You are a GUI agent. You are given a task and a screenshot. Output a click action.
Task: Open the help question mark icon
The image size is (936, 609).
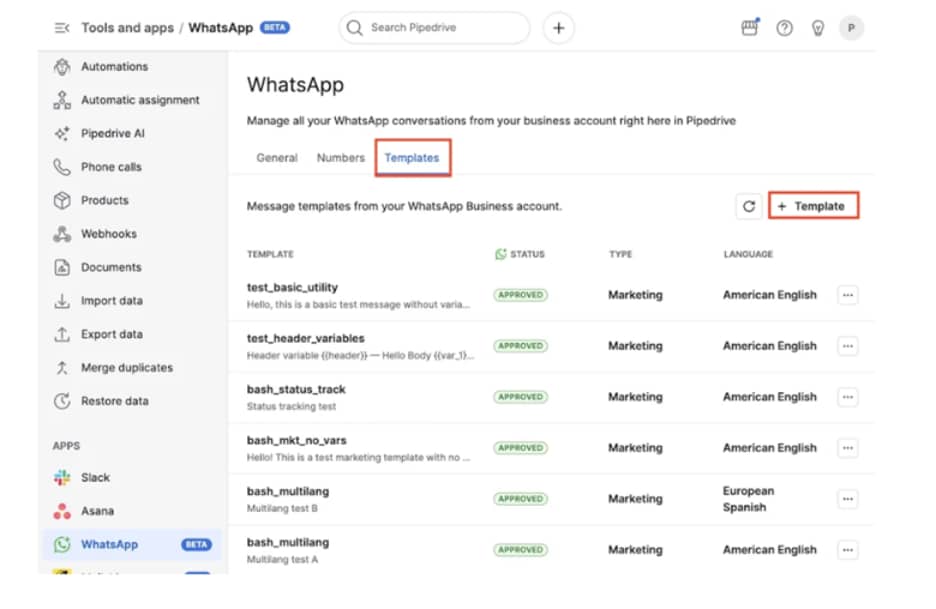point(784,28)
